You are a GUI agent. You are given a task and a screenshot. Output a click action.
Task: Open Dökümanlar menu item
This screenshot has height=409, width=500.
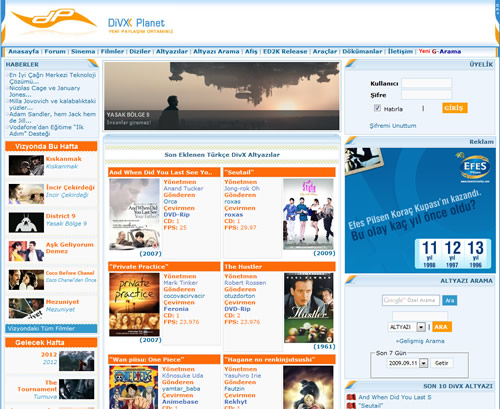click(362, 51)
